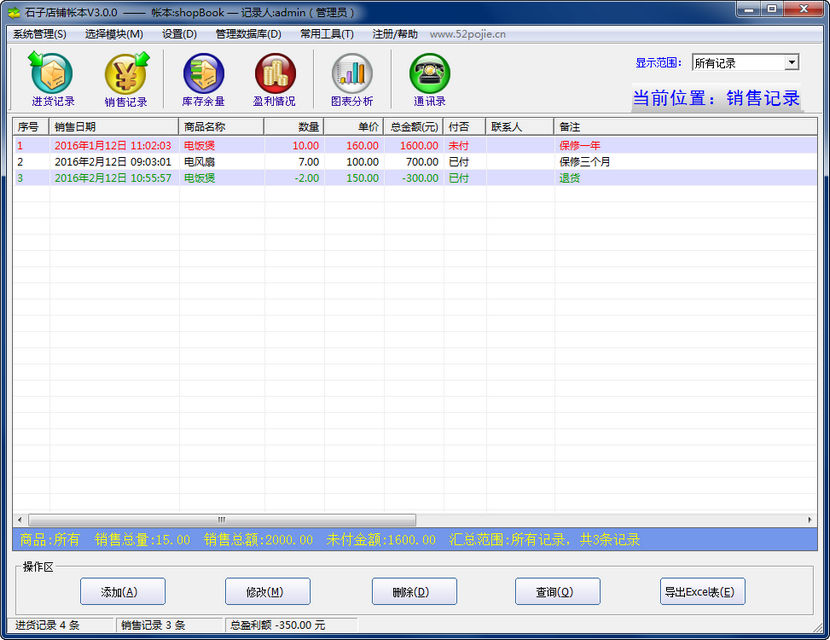Open the 进货记录 purchase records icon
830x640 pixels.
[x=52, y=79]
